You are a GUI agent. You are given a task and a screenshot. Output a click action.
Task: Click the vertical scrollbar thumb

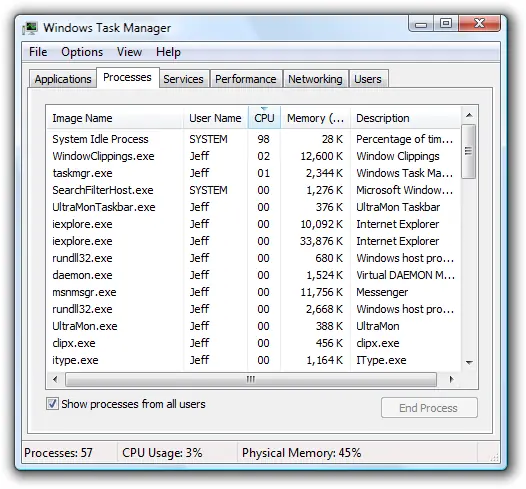click(469, 151)
